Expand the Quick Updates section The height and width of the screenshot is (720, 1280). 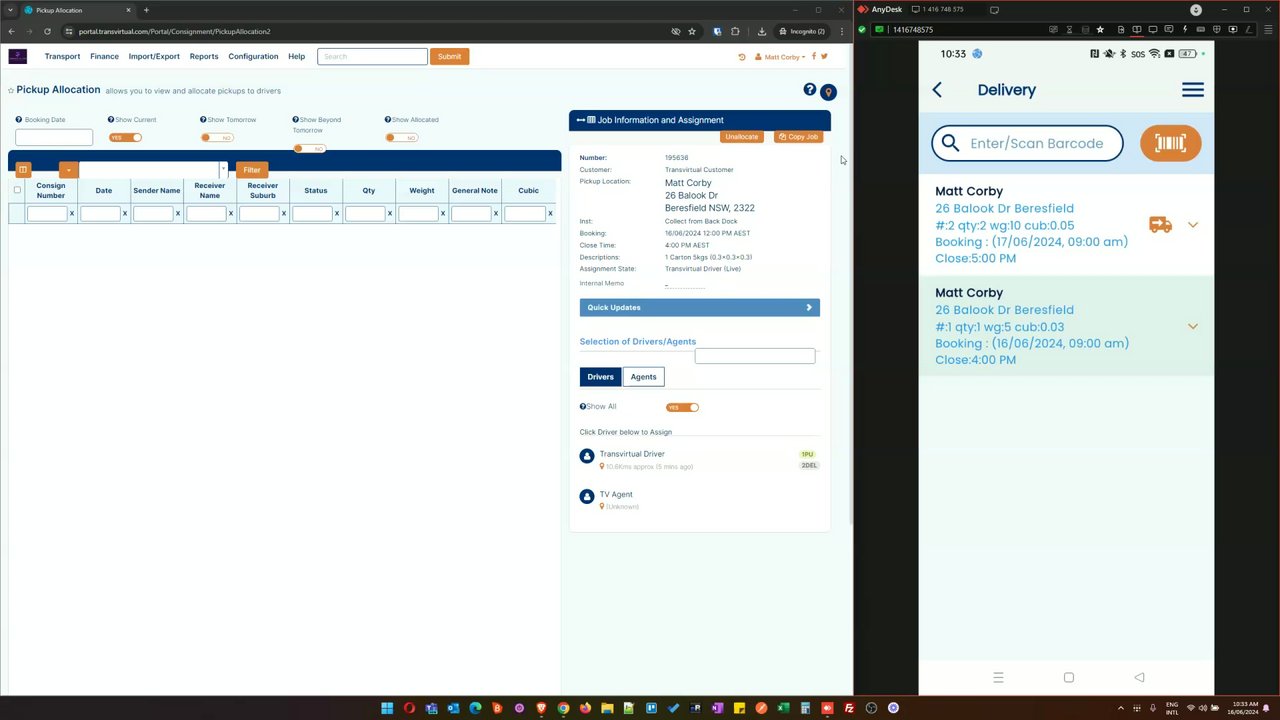pos(699,307)
